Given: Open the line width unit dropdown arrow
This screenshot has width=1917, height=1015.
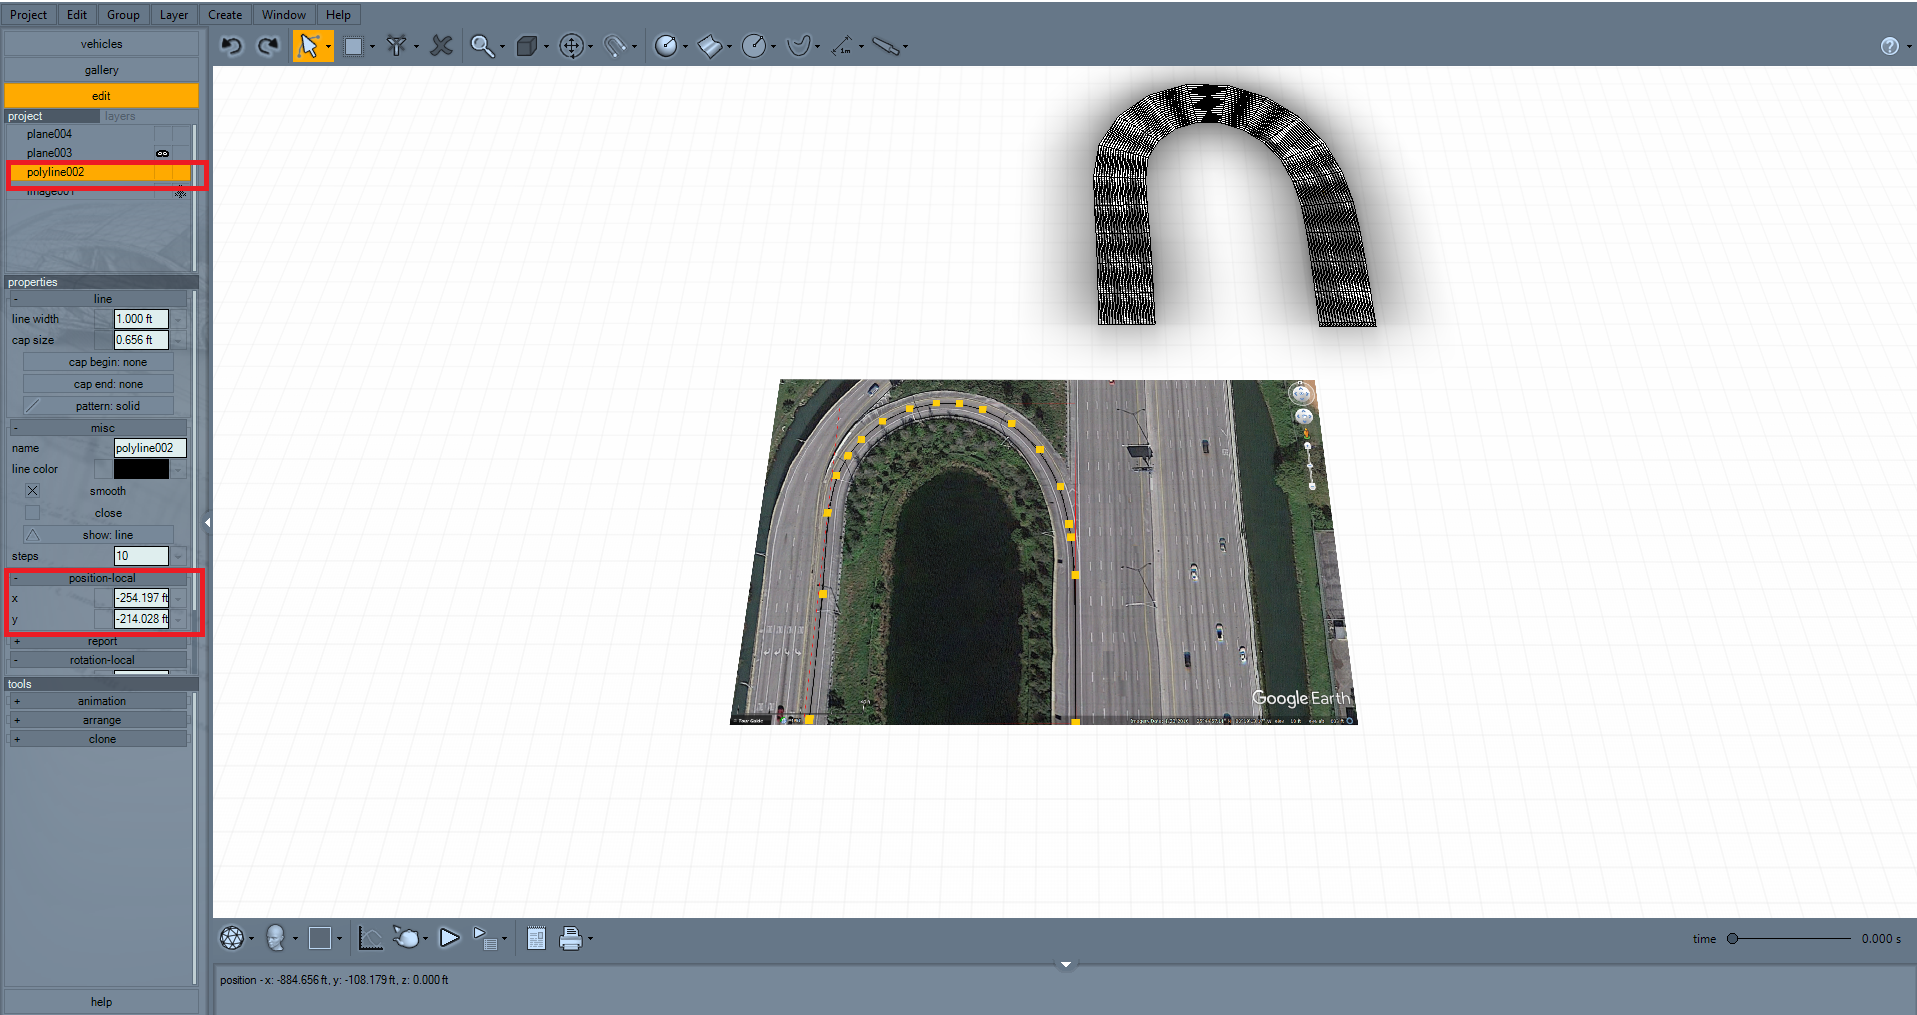Looking at the screenshot, I should [178, 319].
